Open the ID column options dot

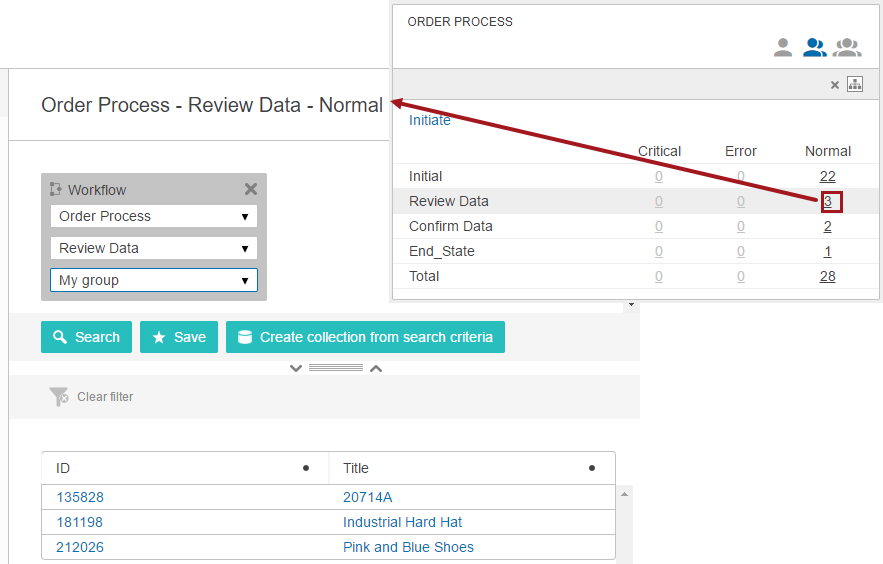click(306, 468)
